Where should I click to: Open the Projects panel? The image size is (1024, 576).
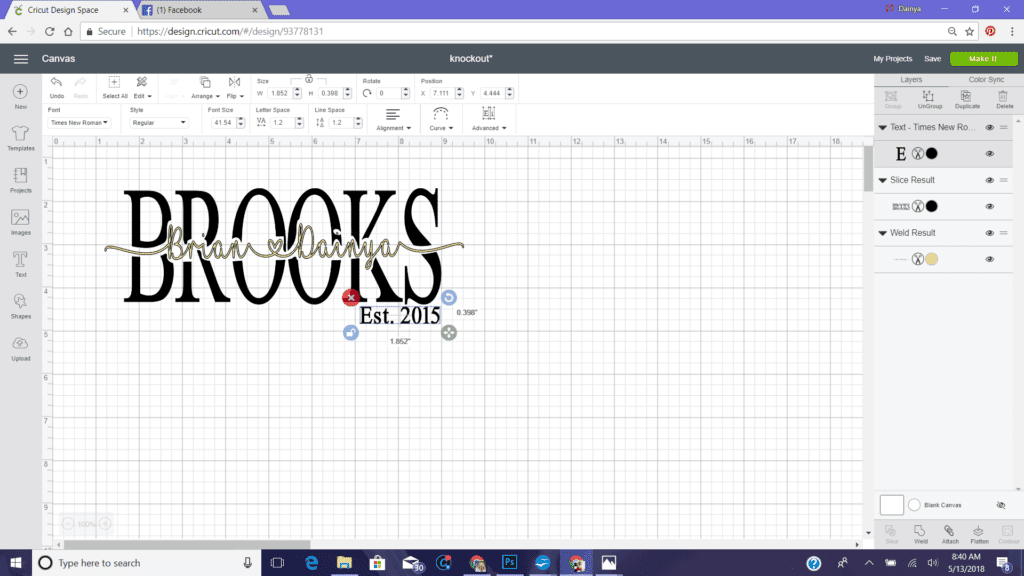[x=20, y=180]
